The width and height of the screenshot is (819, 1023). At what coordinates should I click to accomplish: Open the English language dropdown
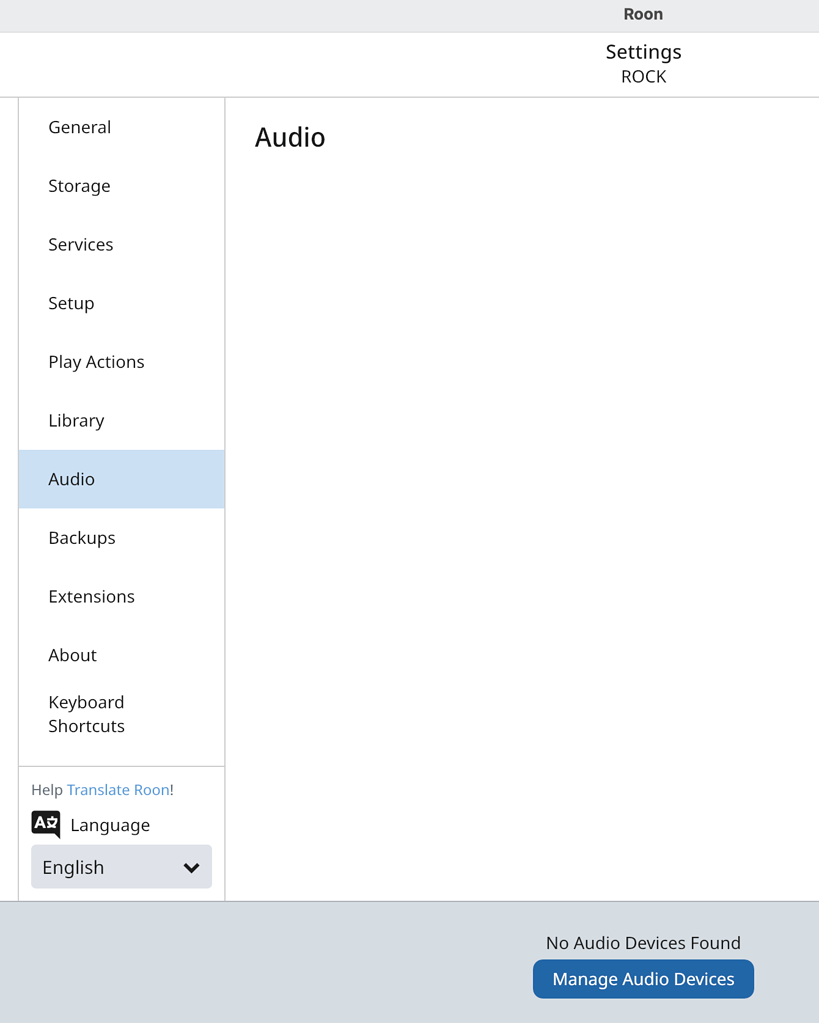coord(120,867)
